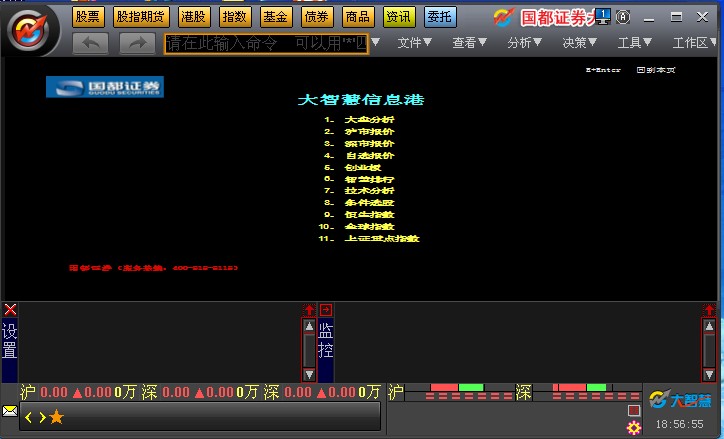Viewport: 724px width, 439px height.
Task: Click the round application logo button
Action: pos(29,30)
